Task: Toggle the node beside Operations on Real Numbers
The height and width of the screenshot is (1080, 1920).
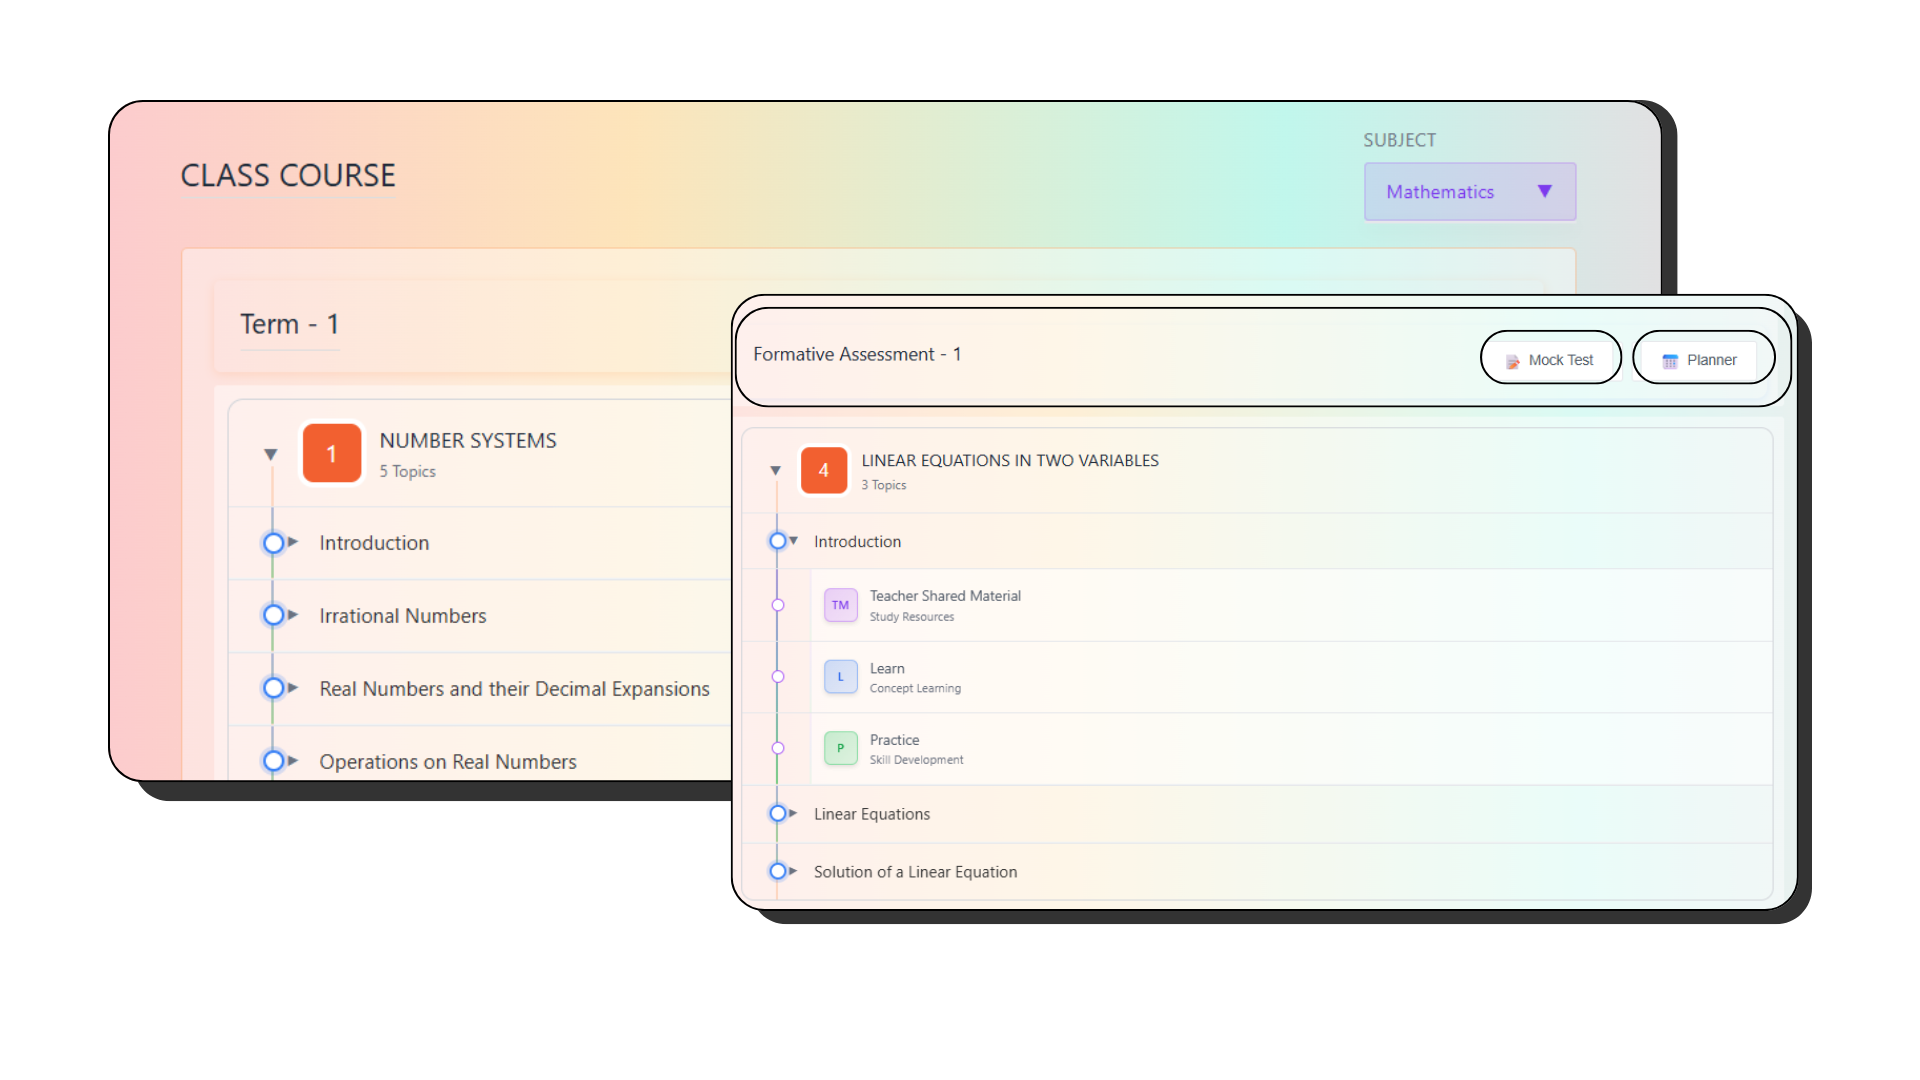Action: 275,760
